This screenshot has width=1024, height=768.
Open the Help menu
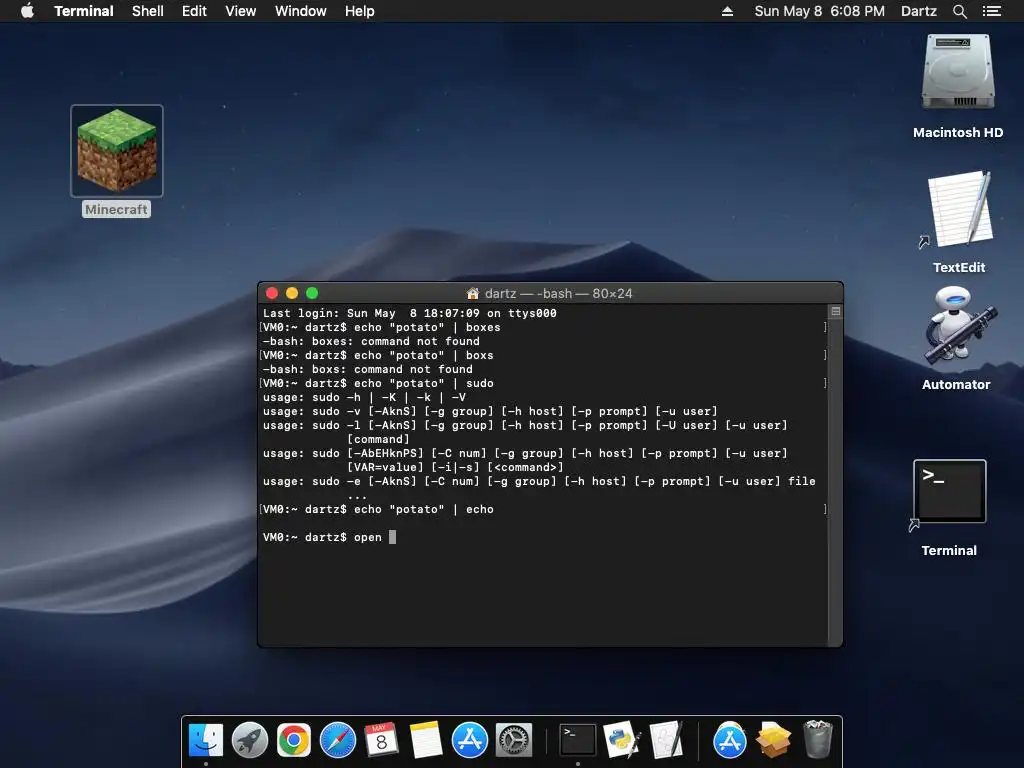(x=360, y=11)
